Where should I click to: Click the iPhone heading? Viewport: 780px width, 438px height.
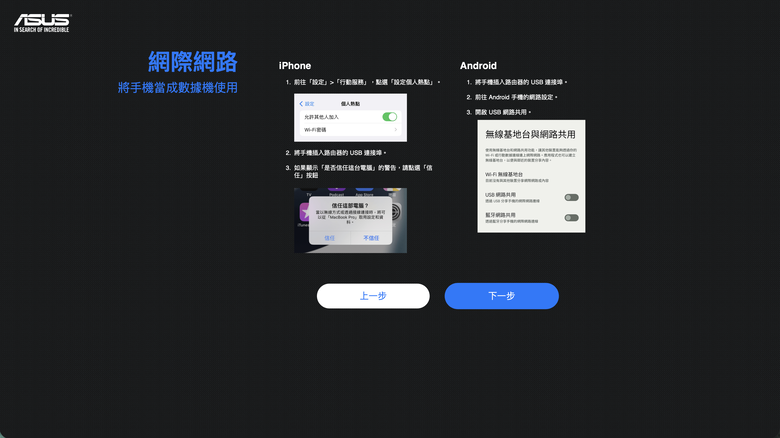click(x=294, y=66)
